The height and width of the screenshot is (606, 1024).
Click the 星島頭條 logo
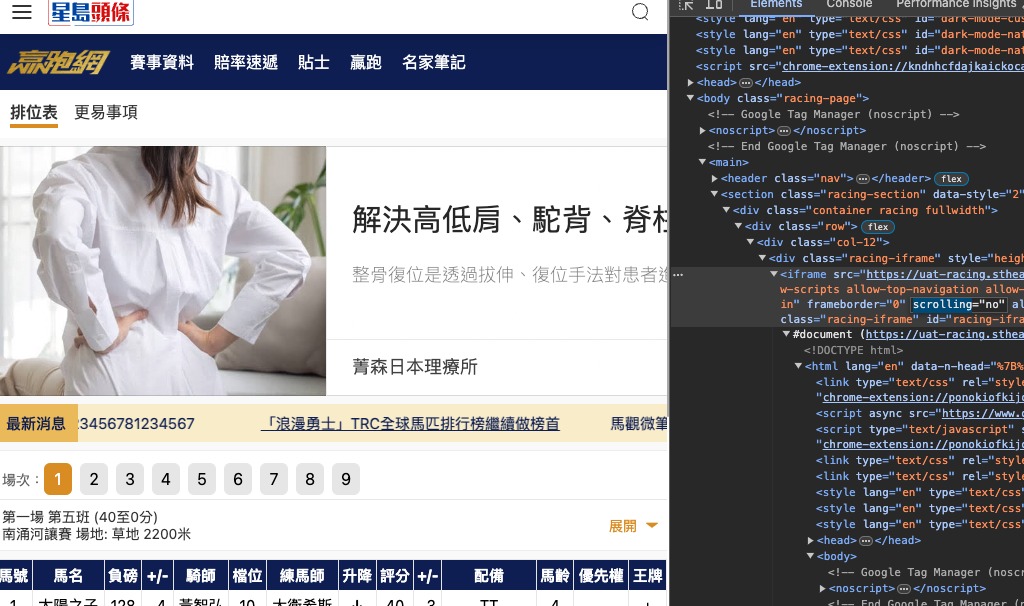coord(90,12)
